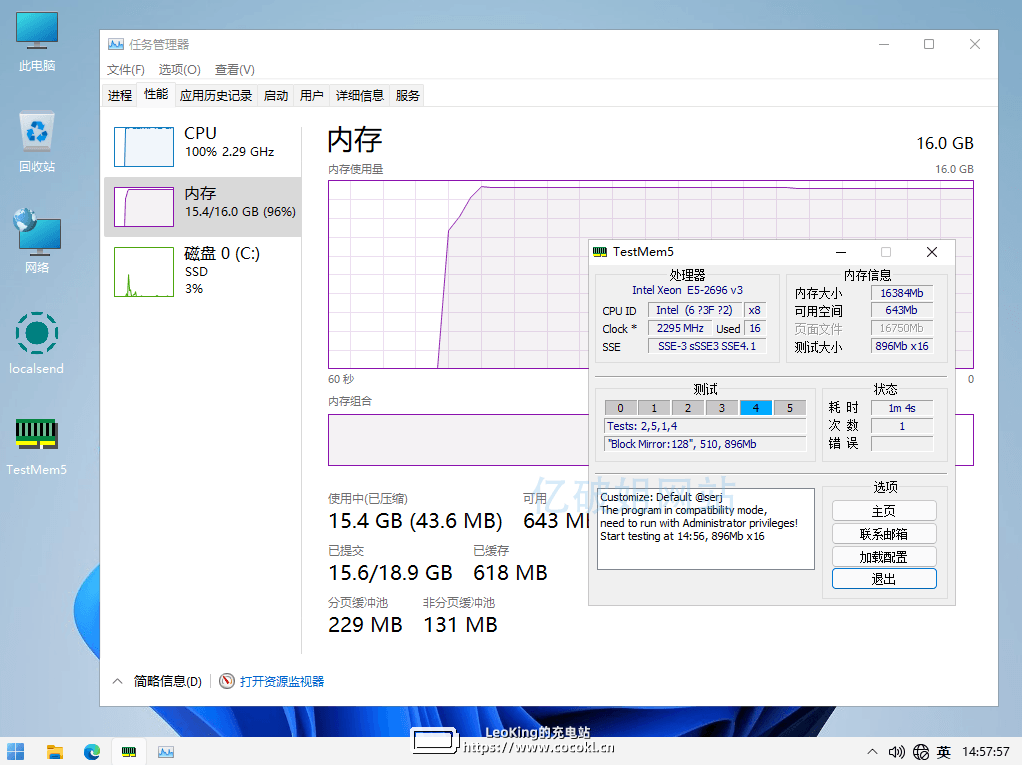Click the taskbar clock 14:57:57

tap(986, 752)
